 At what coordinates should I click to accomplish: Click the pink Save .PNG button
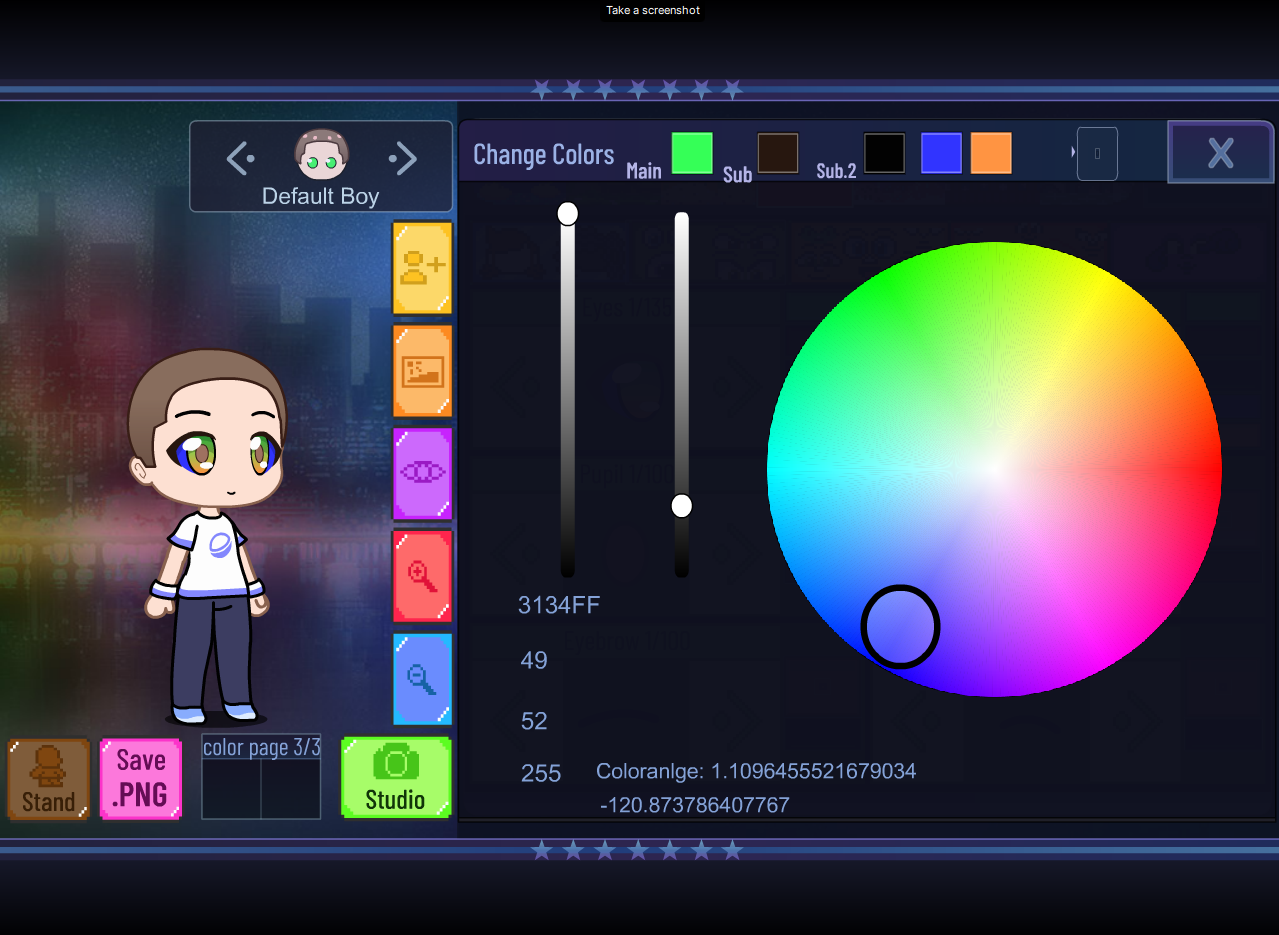click(x=140, y=779)
